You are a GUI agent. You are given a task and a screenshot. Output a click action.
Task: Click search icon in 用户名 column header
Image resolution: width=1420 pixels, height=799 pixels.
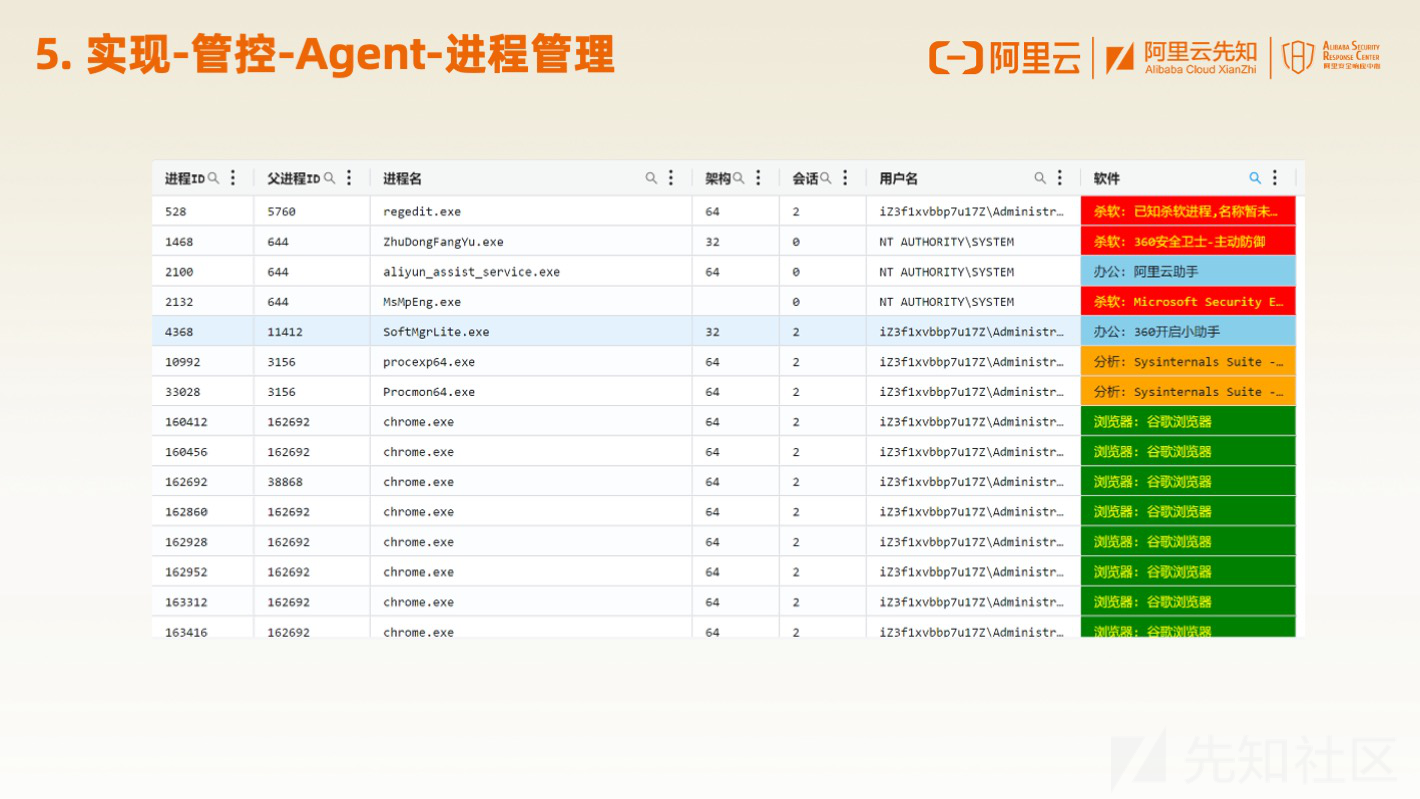pos(1040,178)
